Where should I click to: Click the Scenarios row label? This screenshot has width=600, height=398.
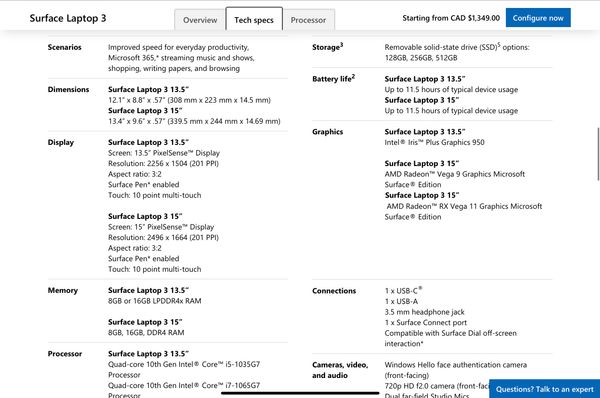pos(65,47)
